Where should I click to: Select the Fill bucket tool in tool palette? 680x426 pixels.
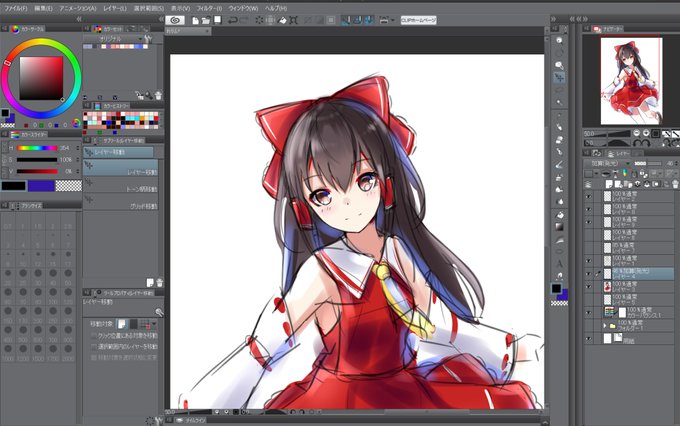559,215
